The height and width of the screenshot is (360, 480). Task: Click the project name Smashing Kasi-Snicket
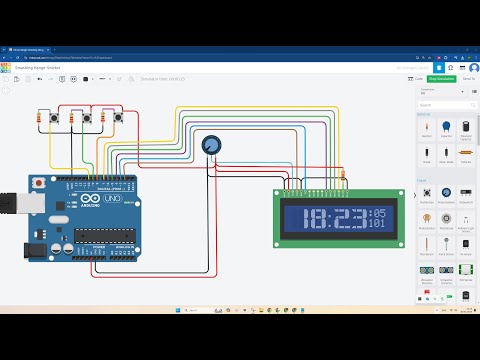[x=38, y=68]
